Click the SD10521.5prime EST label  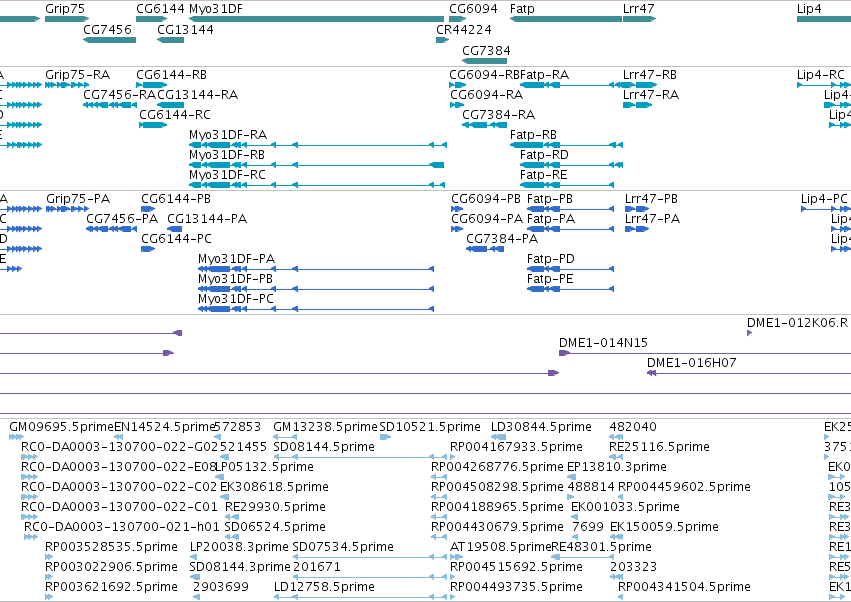(x=430, y=427)
